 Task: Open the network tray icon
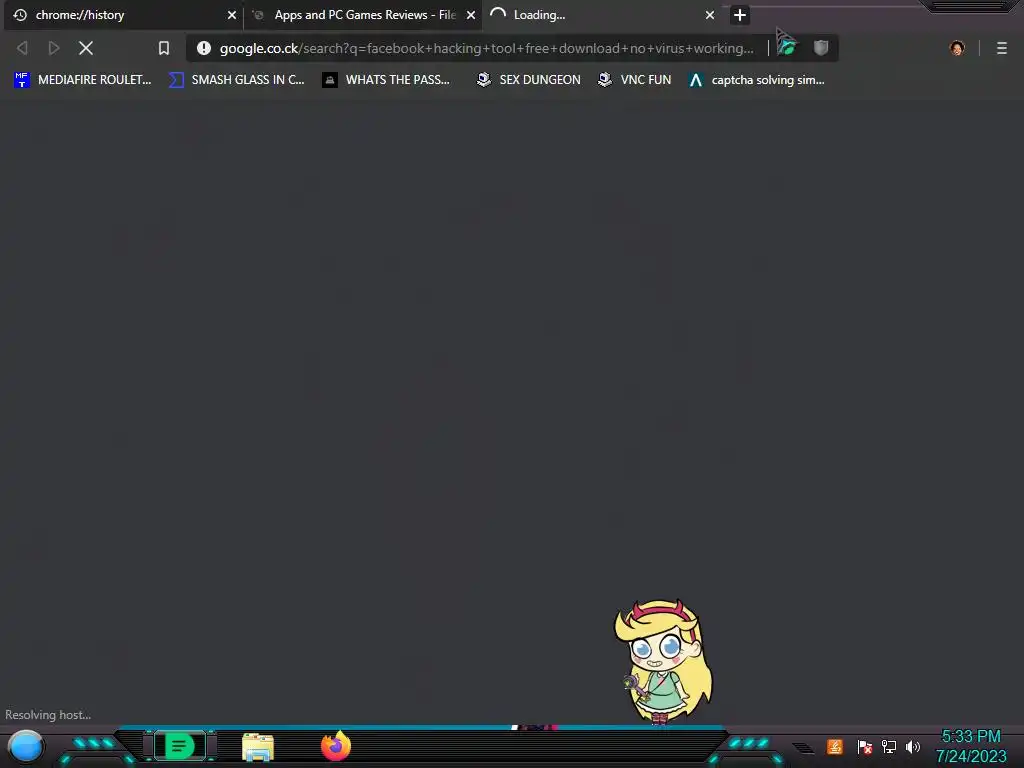pos(889,746)
